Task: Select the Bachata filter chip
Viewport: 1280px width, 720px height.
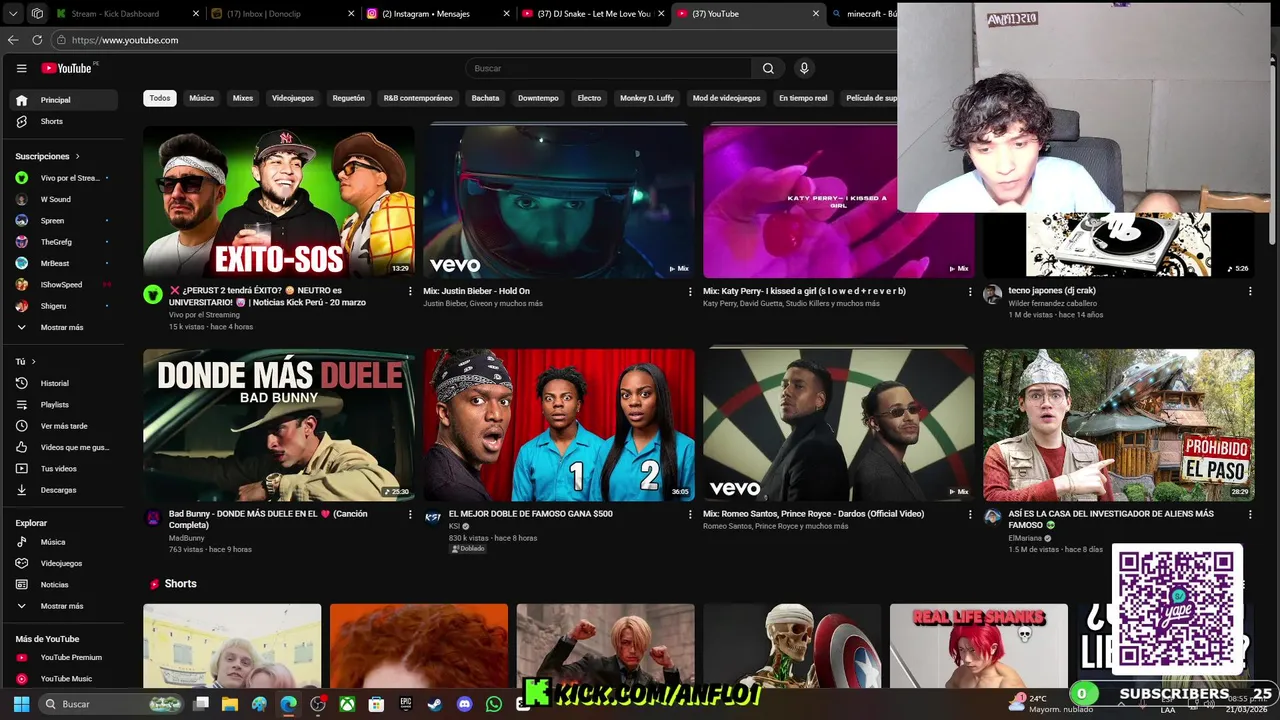Action: coord(485,98)
